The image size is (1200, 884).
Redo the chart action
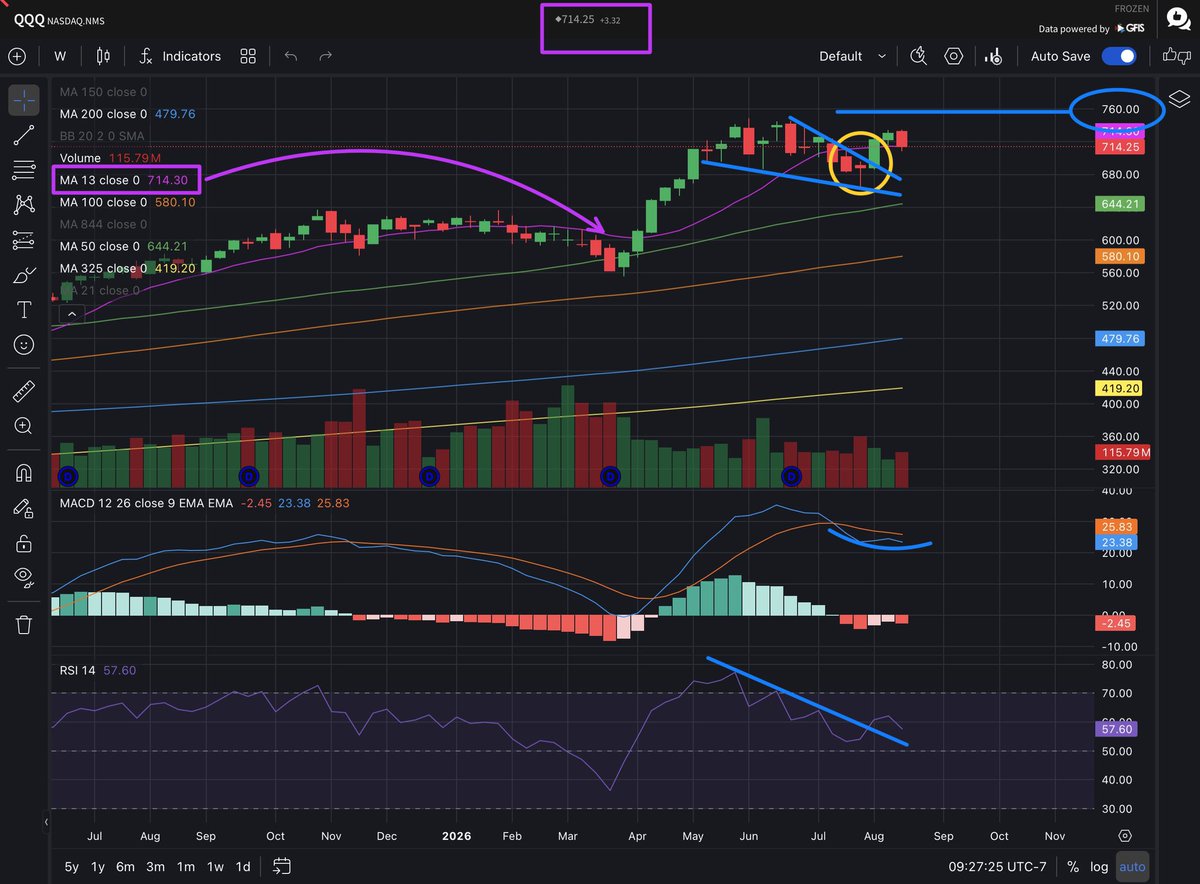pyautogui.click(x=325, y=56)
